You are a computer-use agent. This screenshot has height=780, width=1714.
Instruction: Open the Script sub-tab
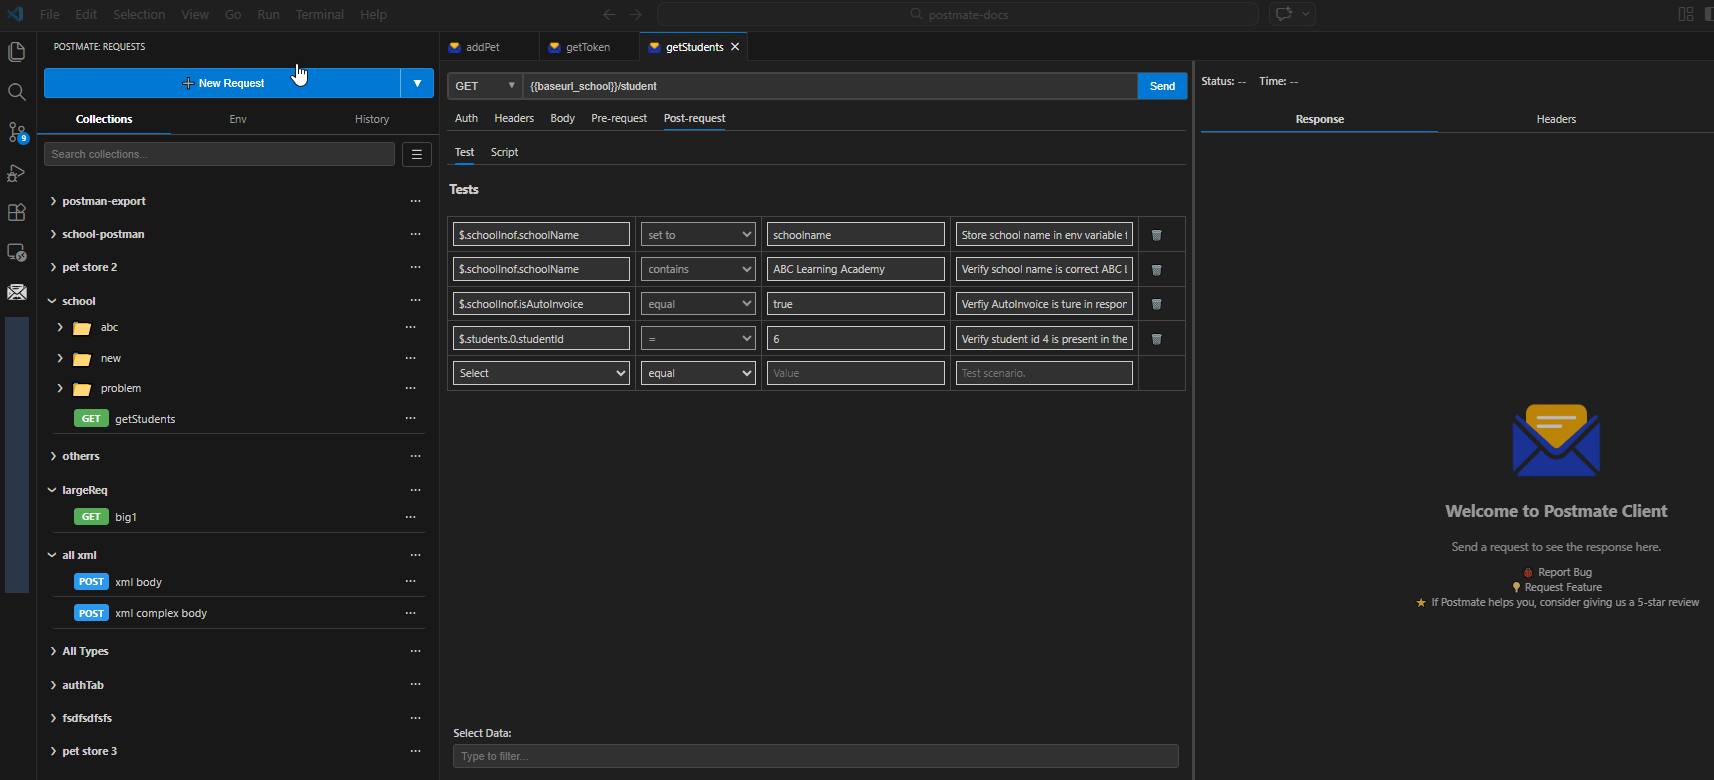click(504, 152)
